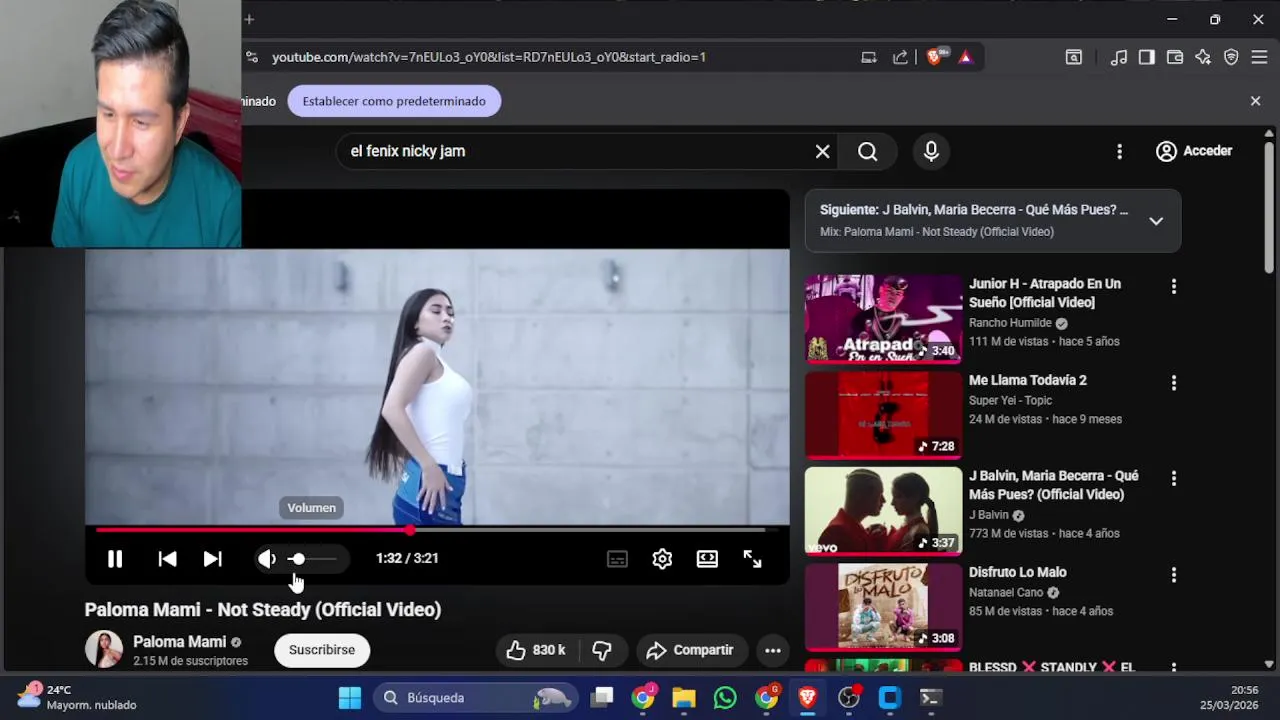Open Brave Shields lion icon
1280x720 pixels.
pyautogui.click(x=935, y=57)
